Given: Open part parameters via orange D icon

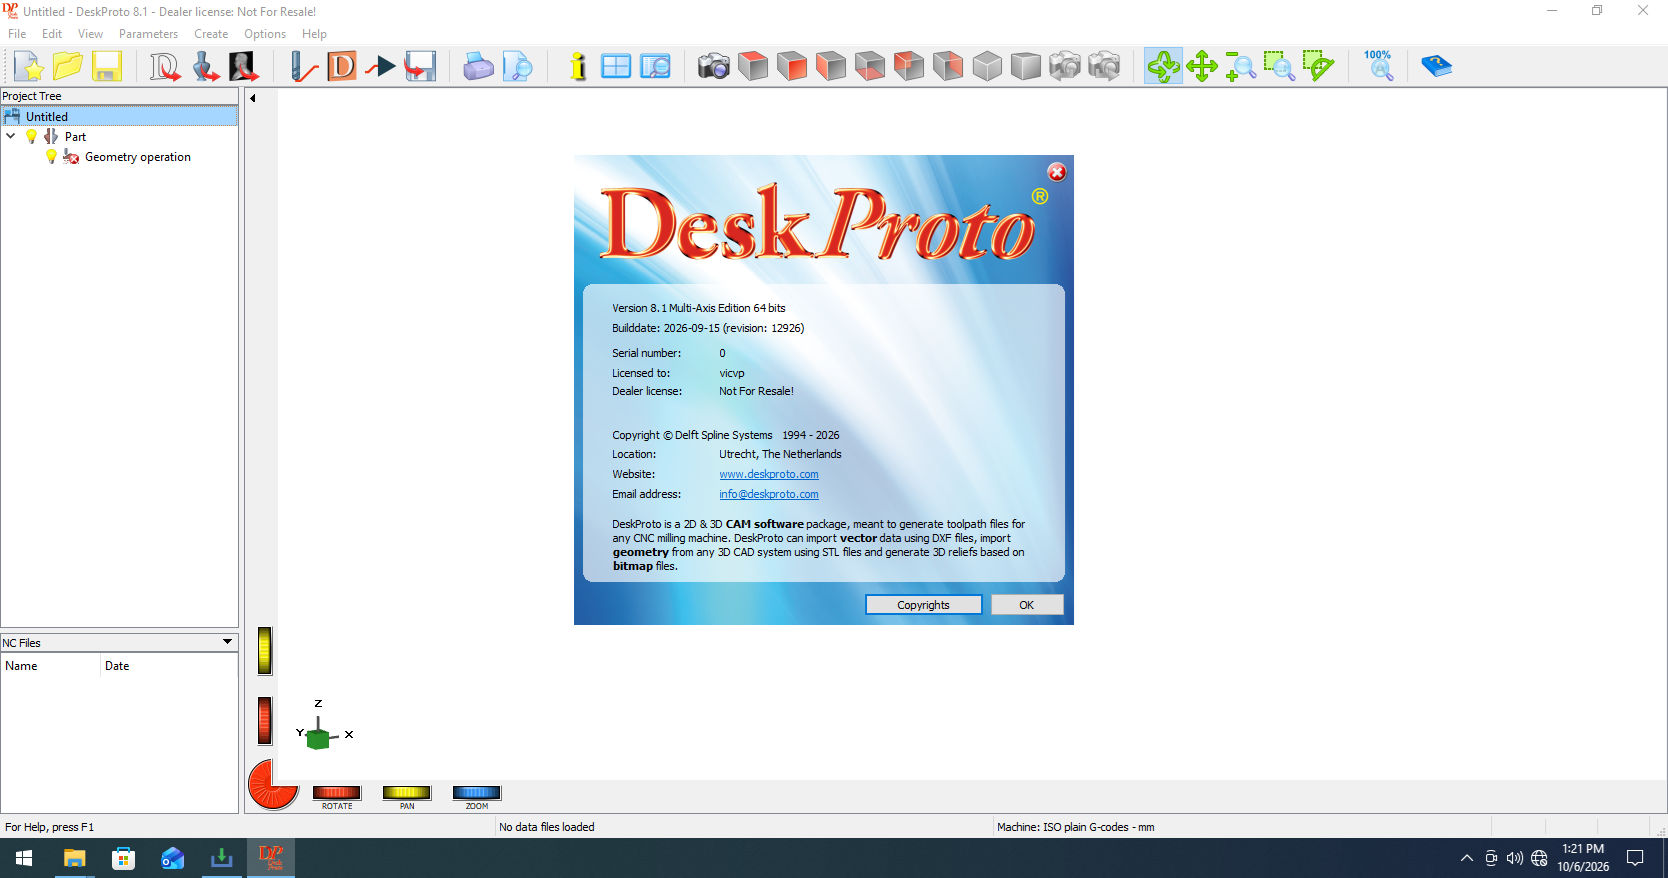Looking at the screenshot, I should [x=342, y=67].
